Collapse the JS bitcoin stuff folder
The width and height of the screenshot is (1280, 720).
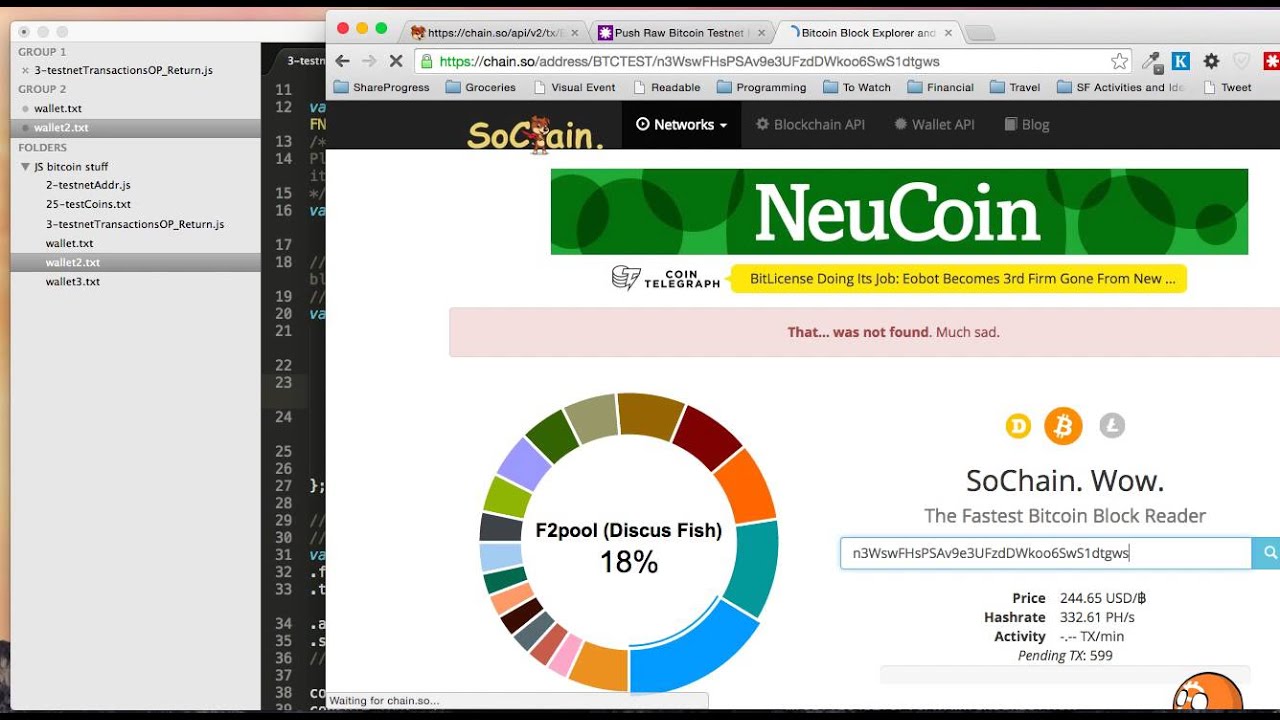click(25, 167)
